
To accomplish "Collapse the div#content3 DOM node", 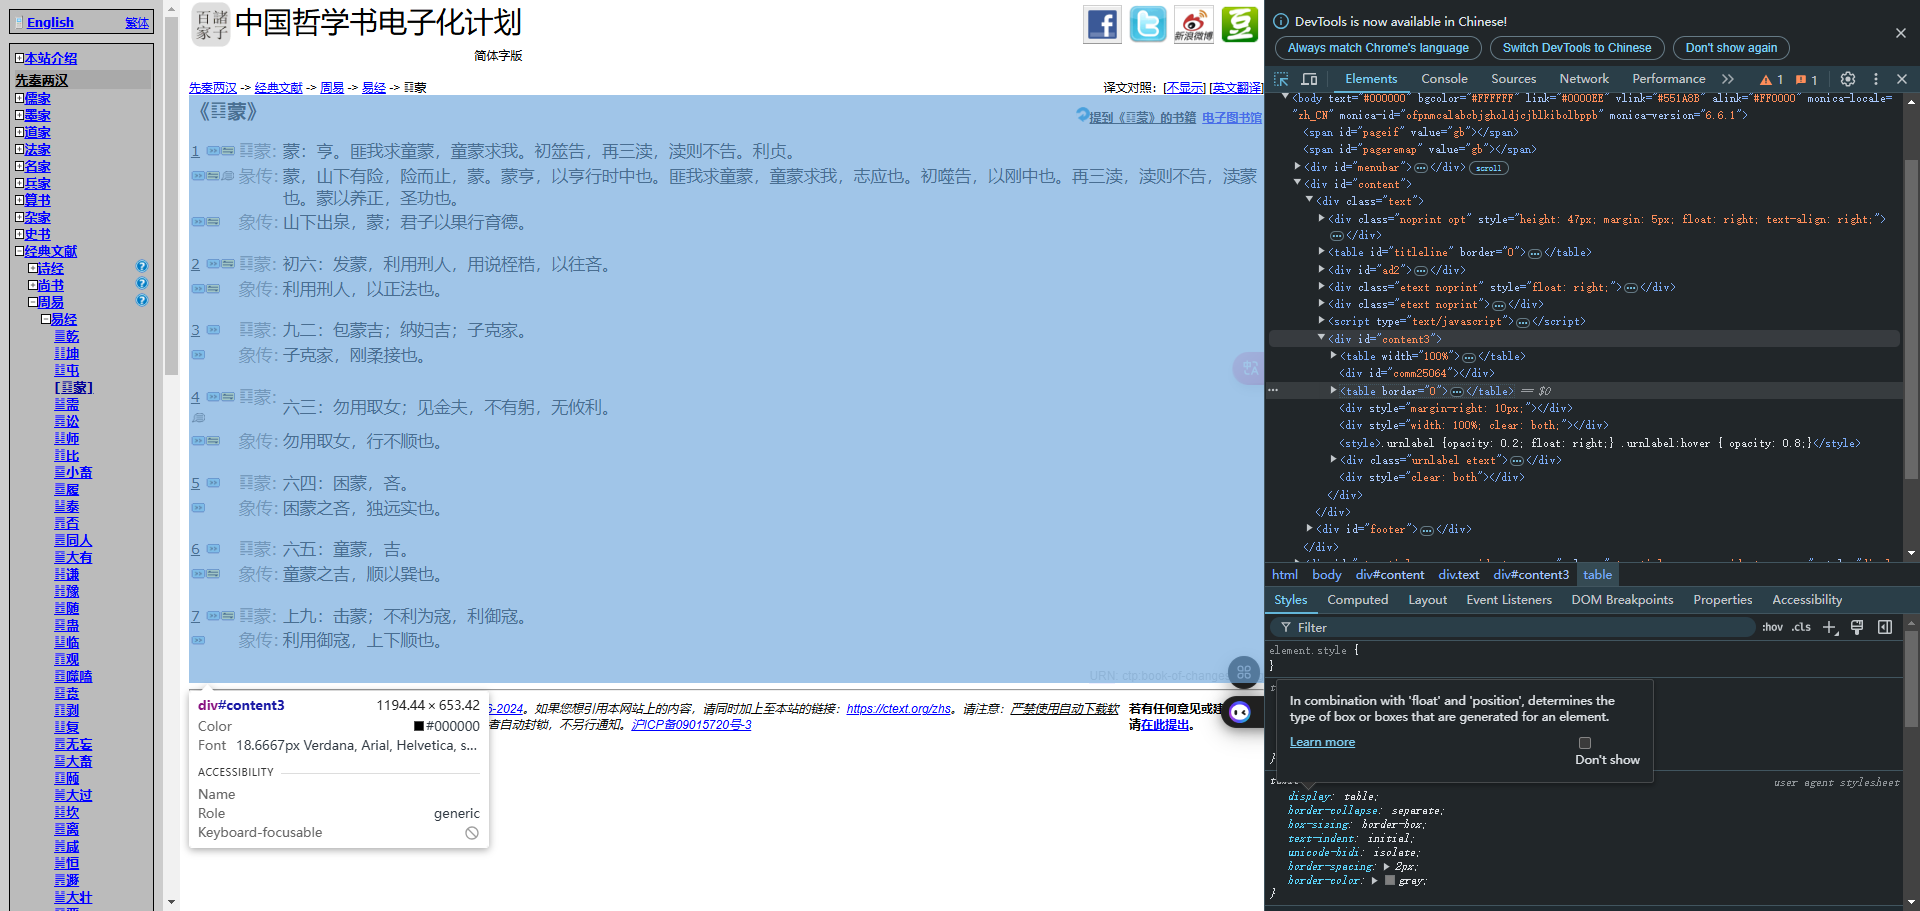I will click(1321, 338).
